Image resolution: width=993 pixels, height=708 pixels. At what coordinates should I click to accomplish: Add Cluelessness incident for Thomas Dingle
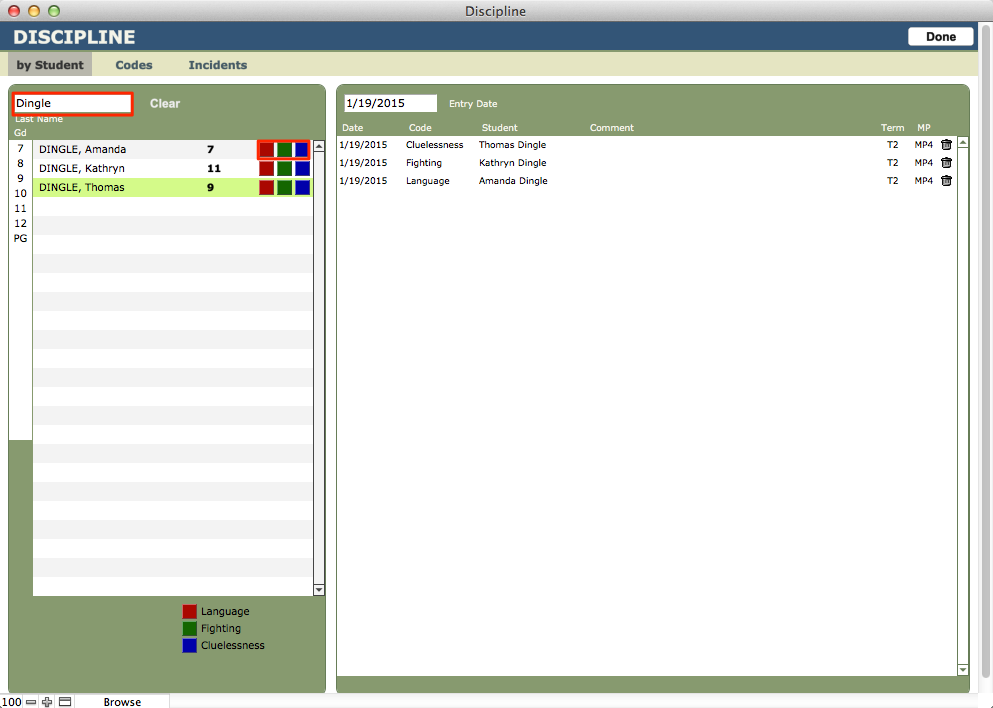point(302,187)
